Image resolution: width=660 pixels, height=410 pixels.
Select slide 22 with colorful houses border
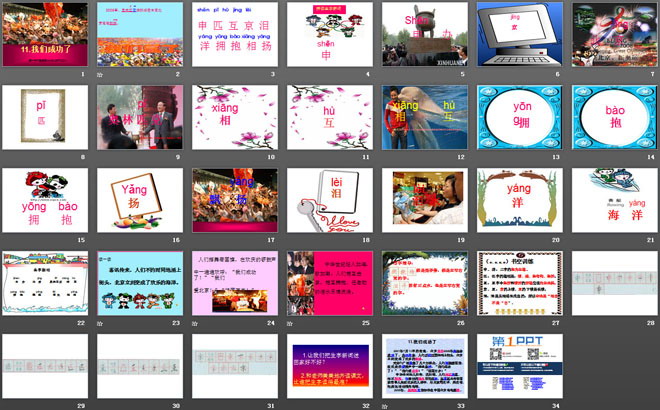(45, 283)
